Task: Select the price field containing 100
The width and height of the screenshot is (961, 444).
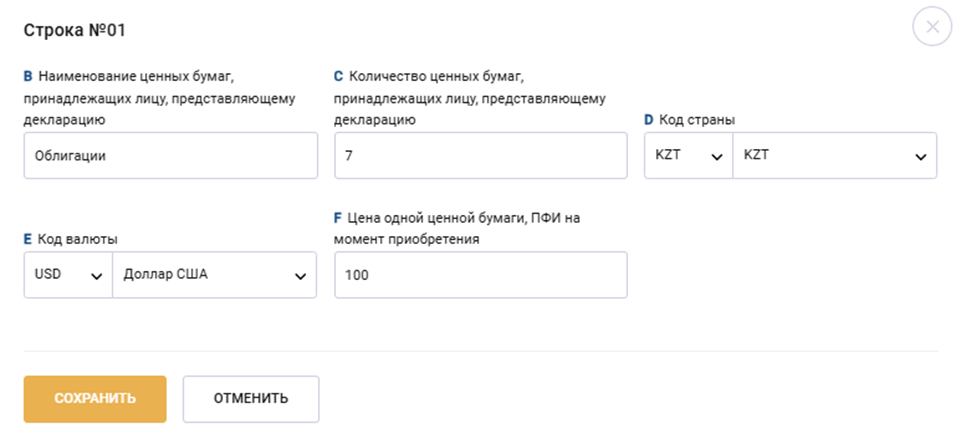Action: click(x=481, y=275)
